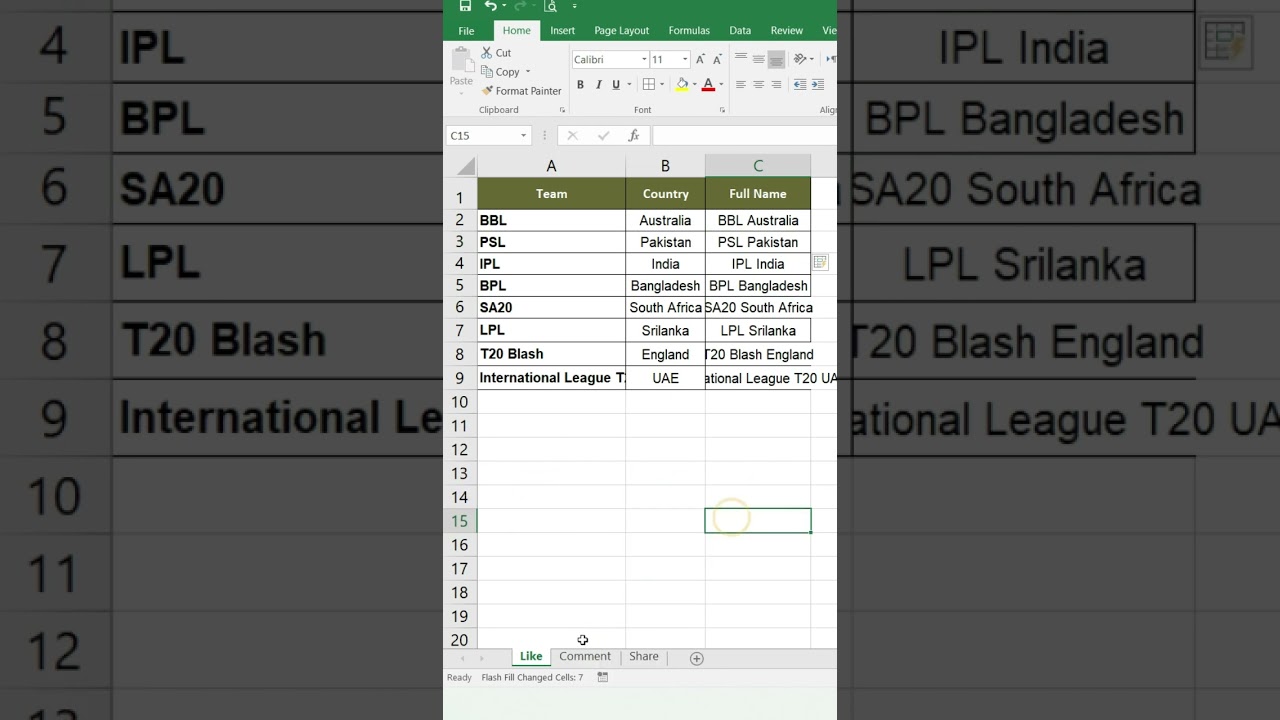Switch to the Comment sheet tab
The height and width of the screenshot is (720, 1280).
click(585, 657)
